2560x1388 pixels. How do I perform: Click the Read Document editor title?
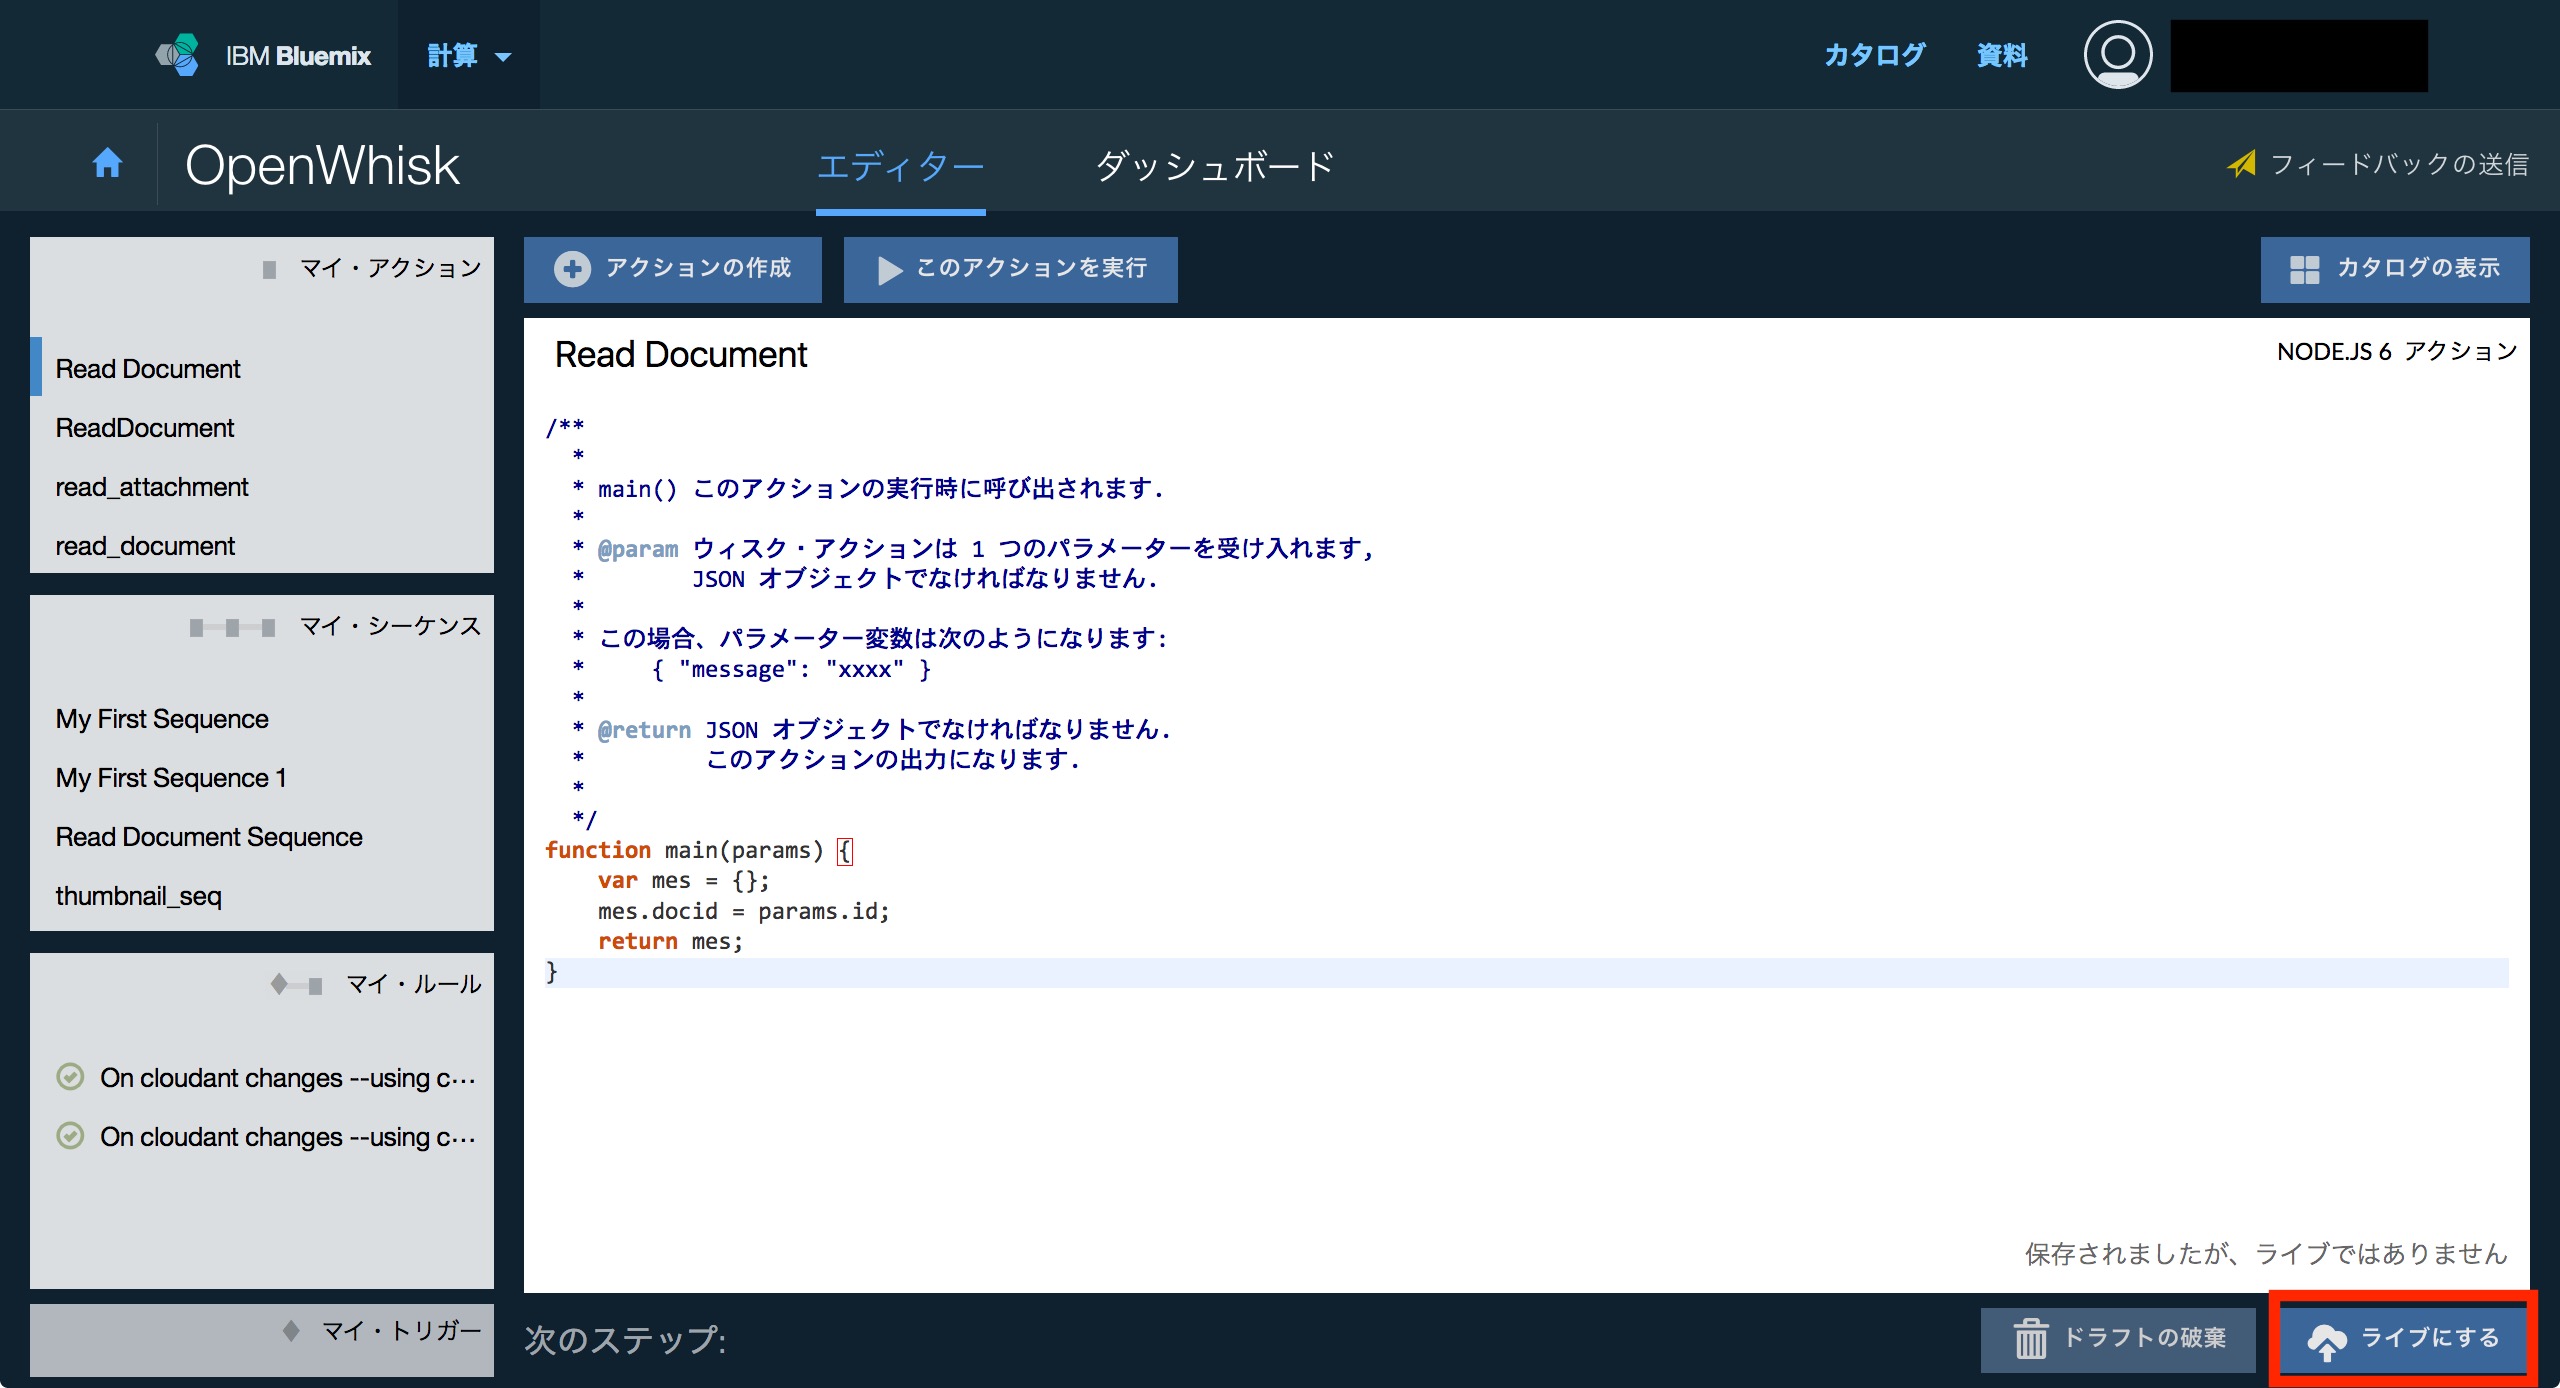[x=681, y=355]
